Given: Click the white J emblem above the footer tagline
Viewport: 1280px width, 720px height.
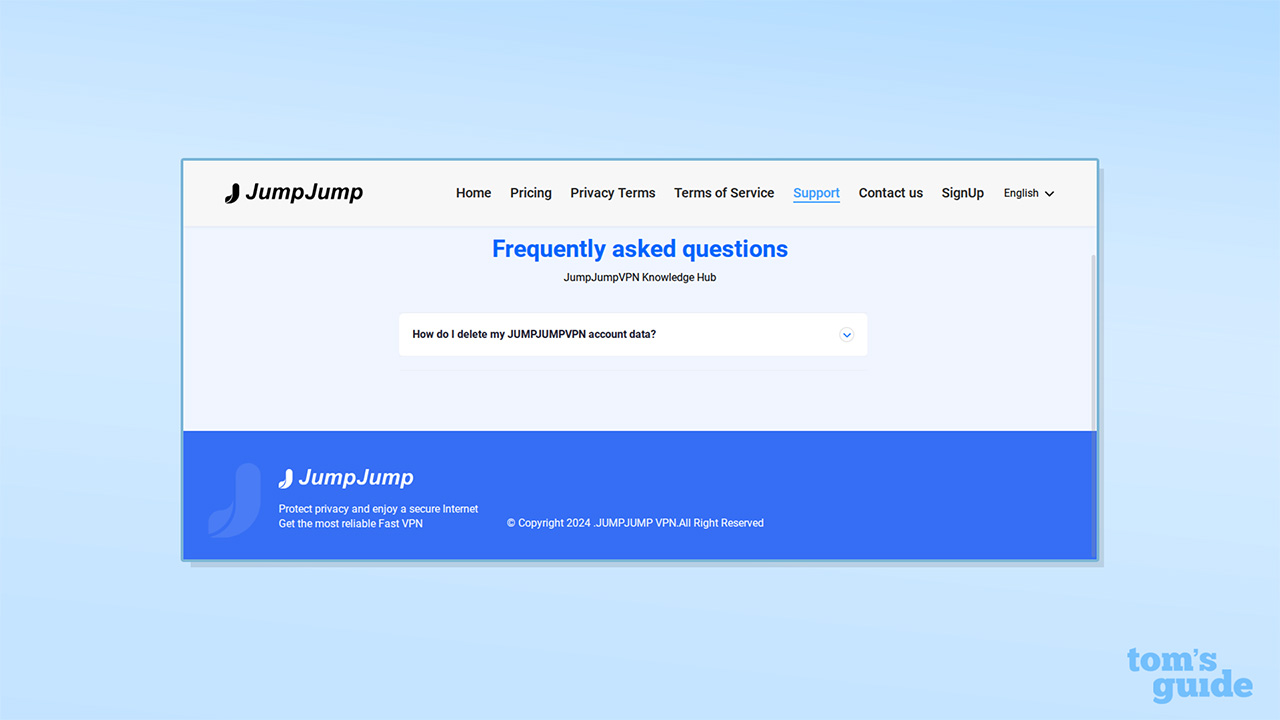Looking at the screenshot, I should click(x=286, y=477).
